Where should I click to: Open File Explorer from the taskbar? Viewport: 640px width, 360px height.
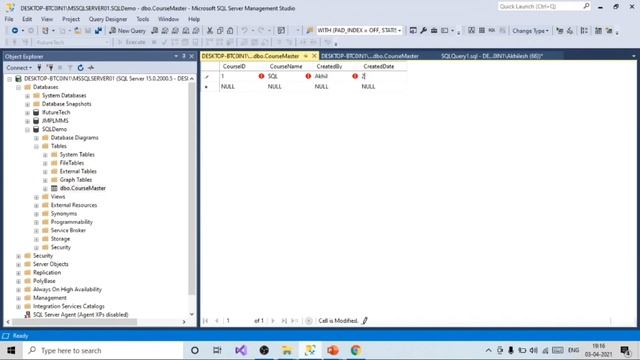[x=287, y=350]
